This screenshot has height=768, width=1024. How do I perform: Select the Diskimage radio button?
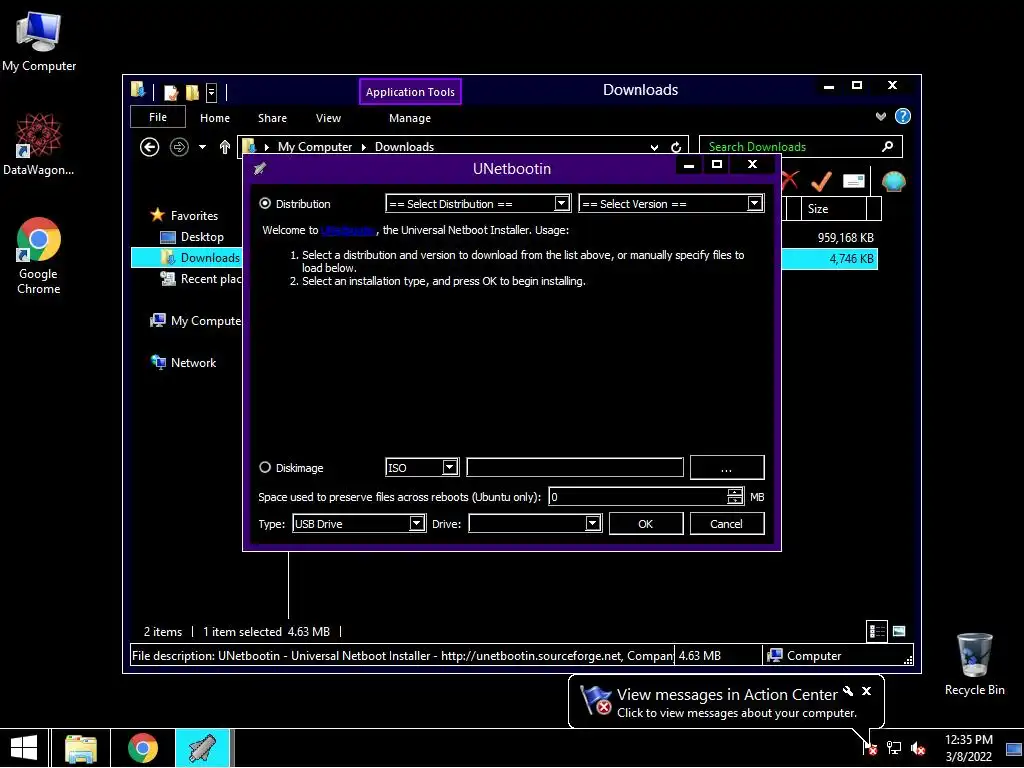pos(265,468)
